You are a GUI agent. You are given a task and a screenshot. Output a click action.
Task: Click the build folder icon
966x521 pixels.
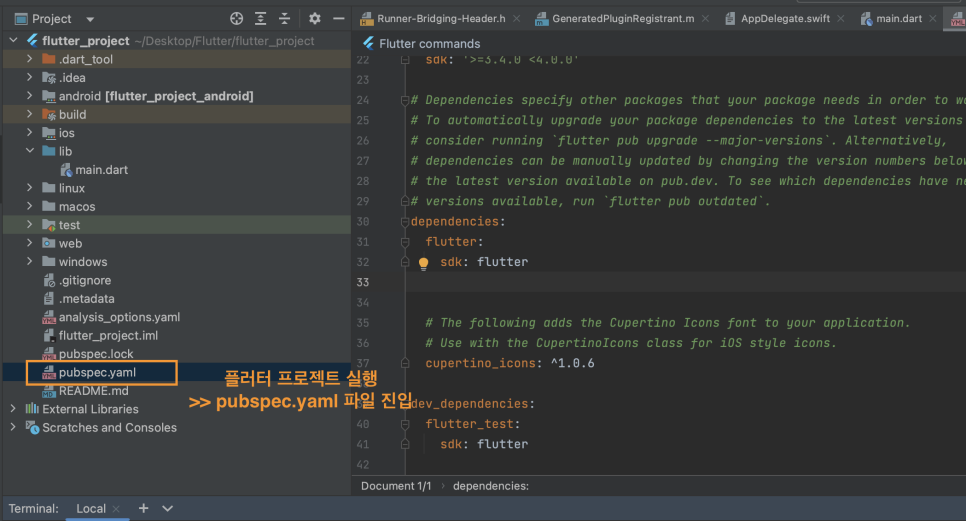point(49,115)
